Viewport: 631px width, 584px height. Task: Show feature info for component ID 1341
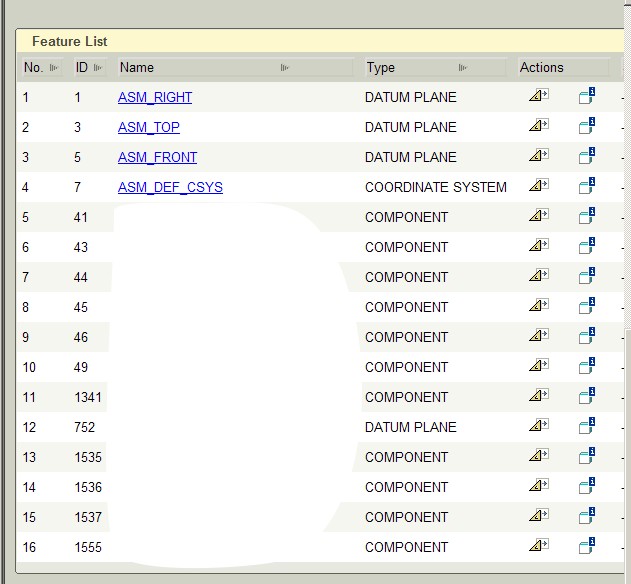click(587, 396)
